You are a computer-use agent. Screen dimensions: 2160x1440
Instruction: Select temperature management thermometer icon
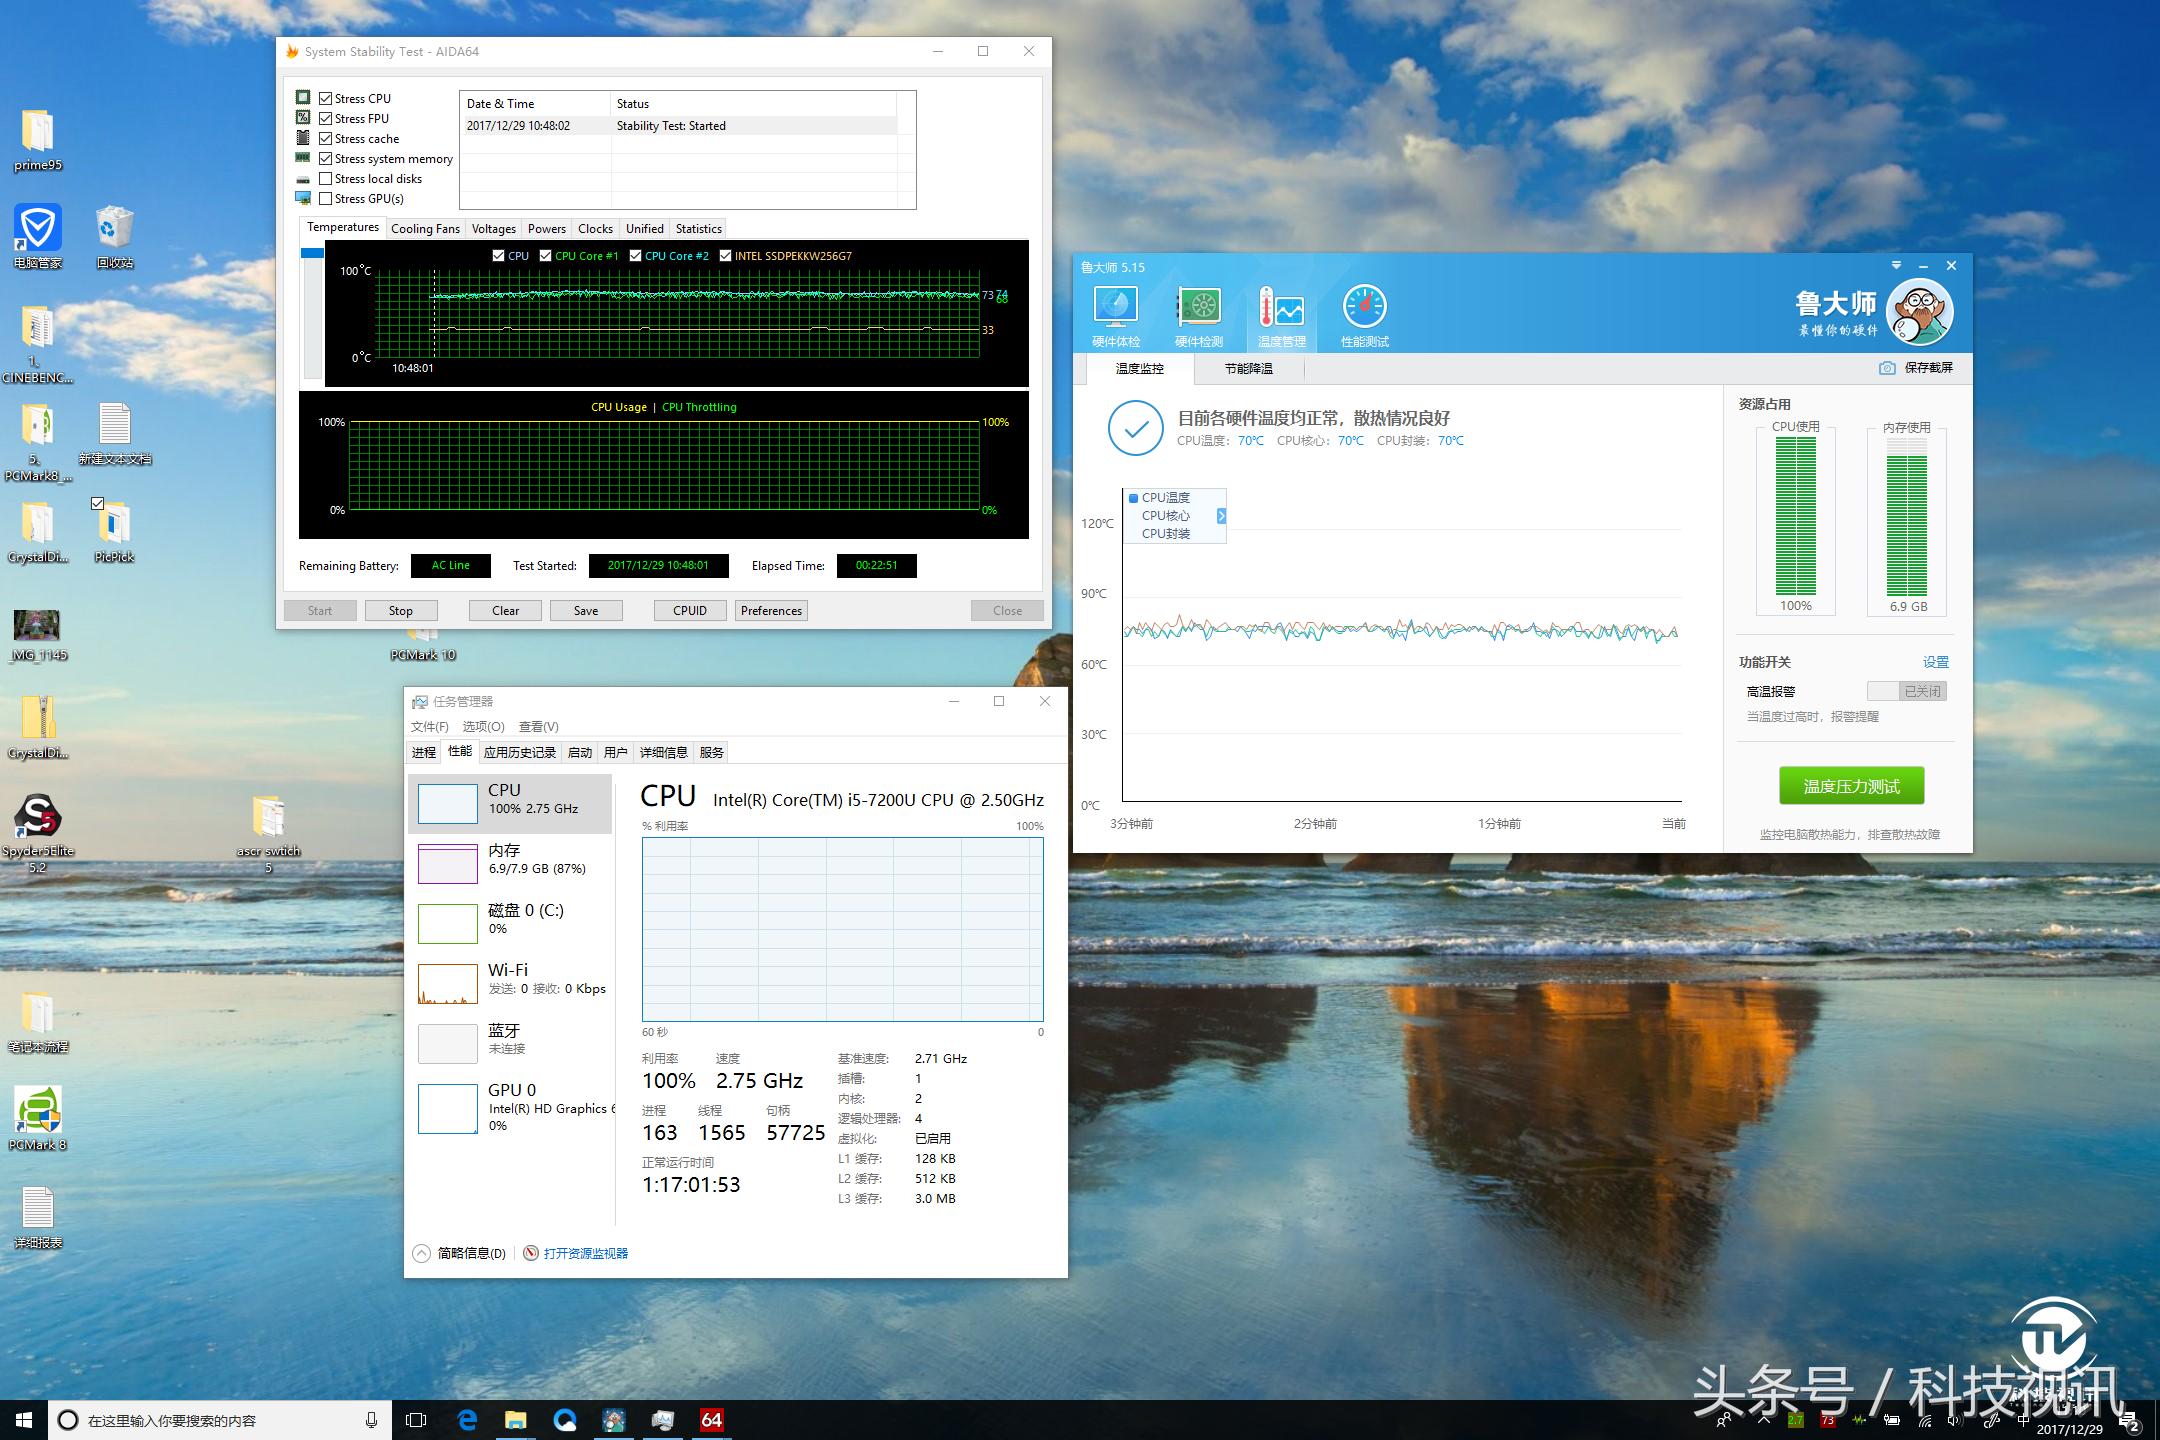tap(1281, 308)
